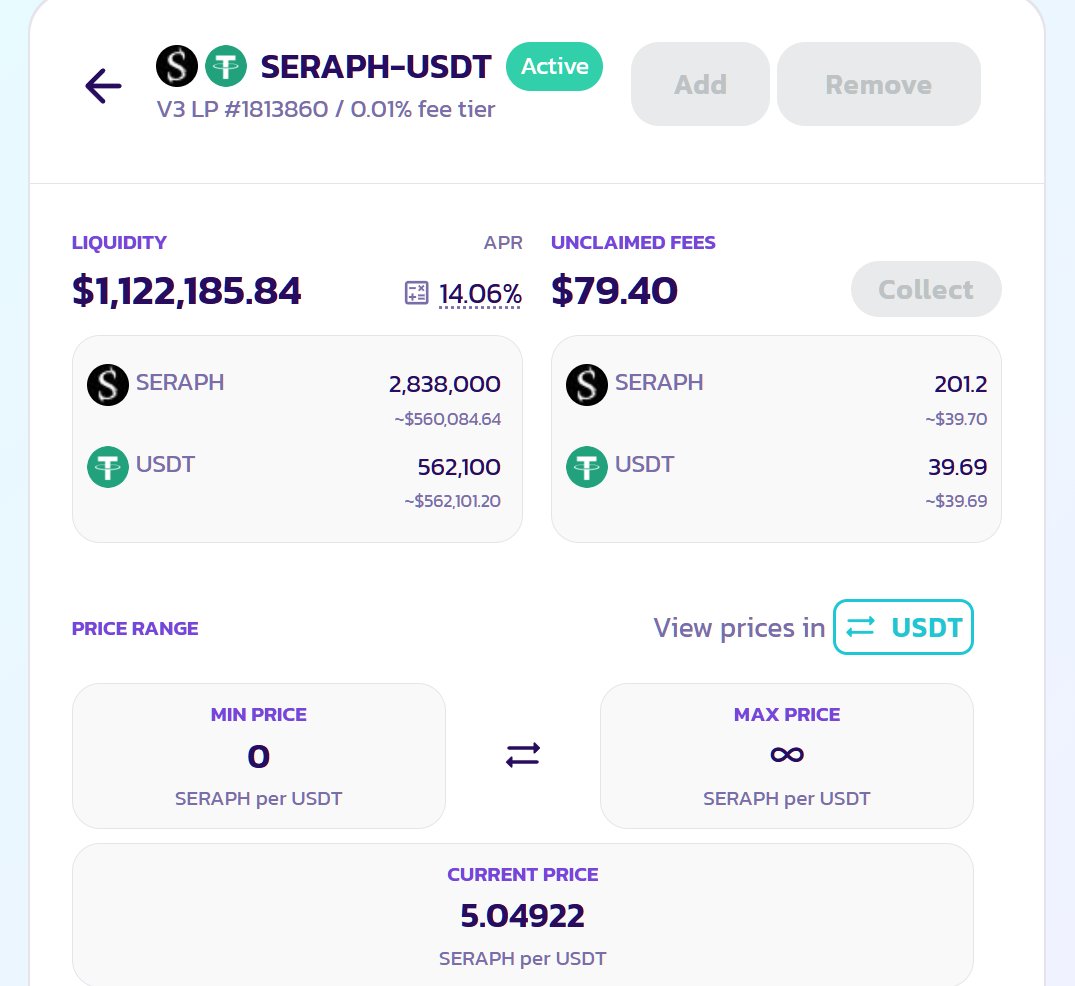Click the Remove liquidity button
The image size is (1075, 986).
[878, 84]
